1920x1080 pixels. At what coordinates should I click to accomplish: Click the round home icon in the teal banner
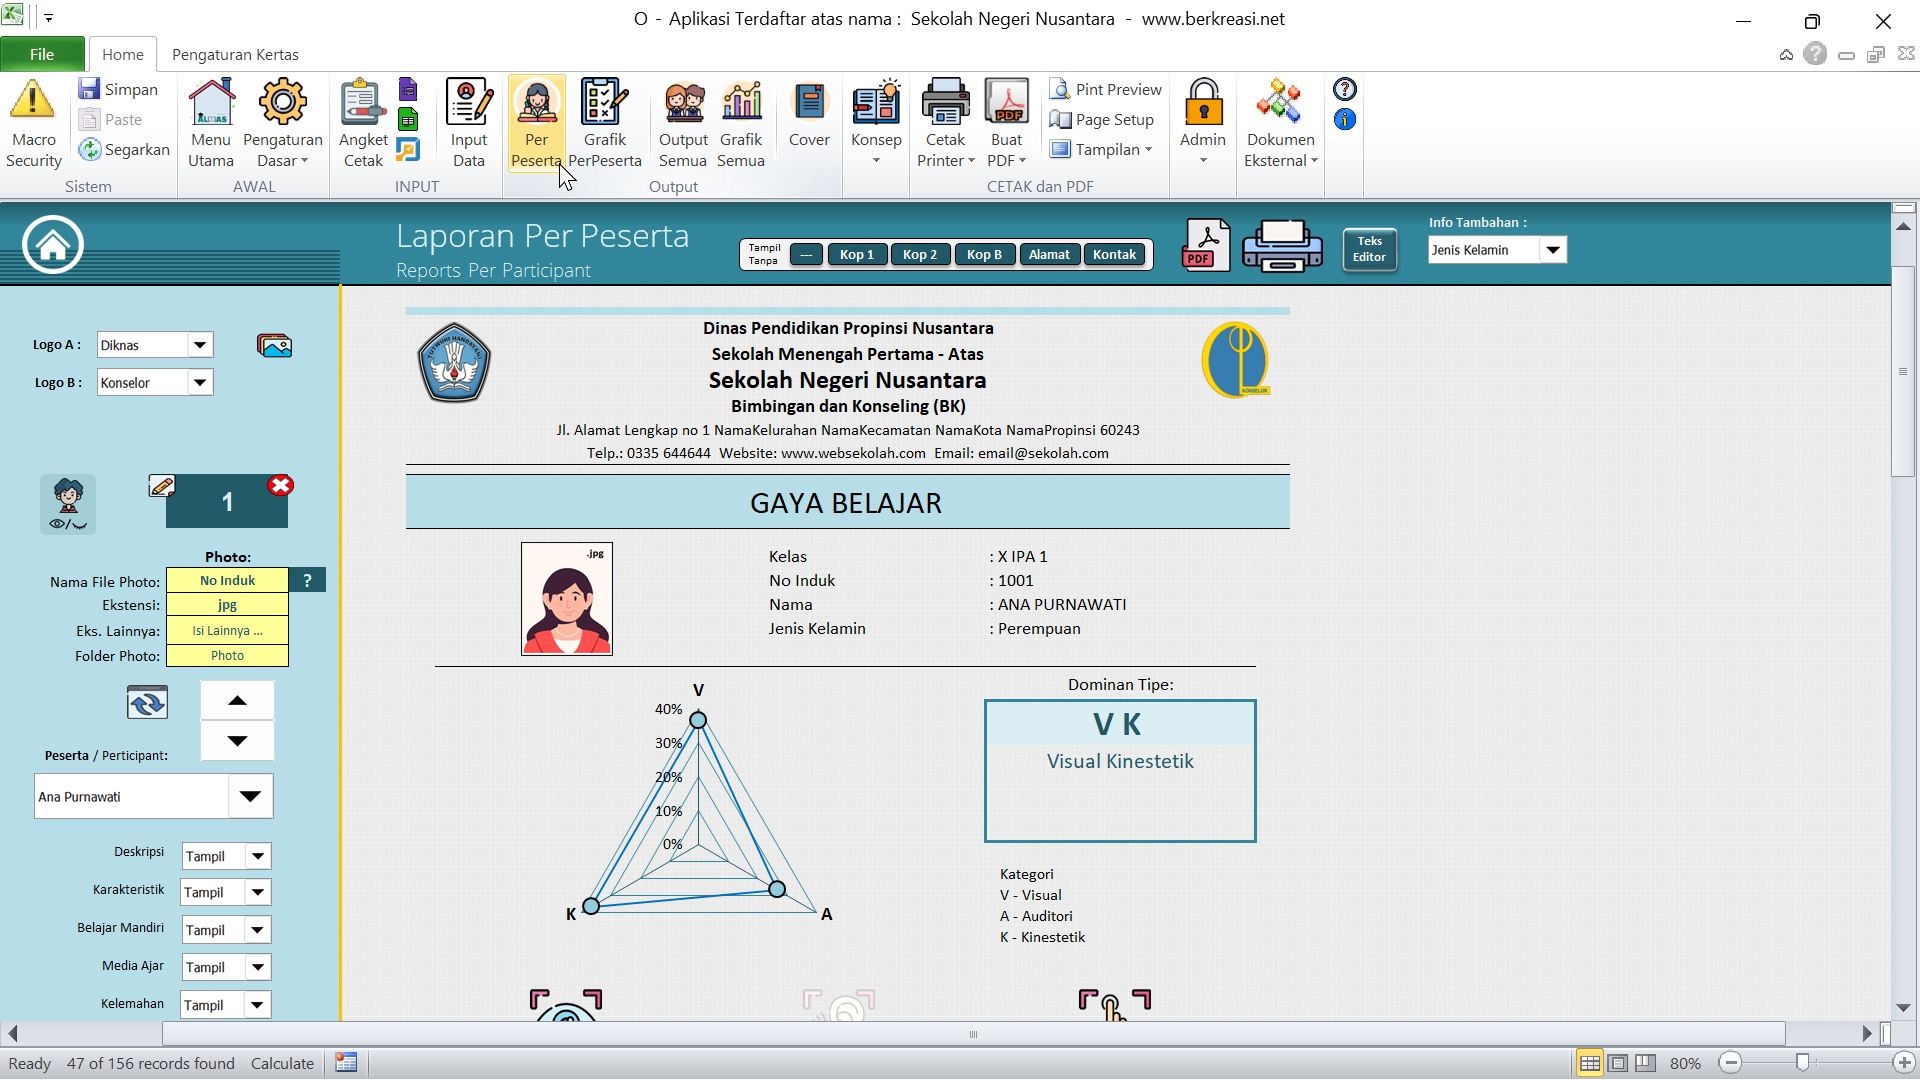pyautogui.click(x=53, y=245)
